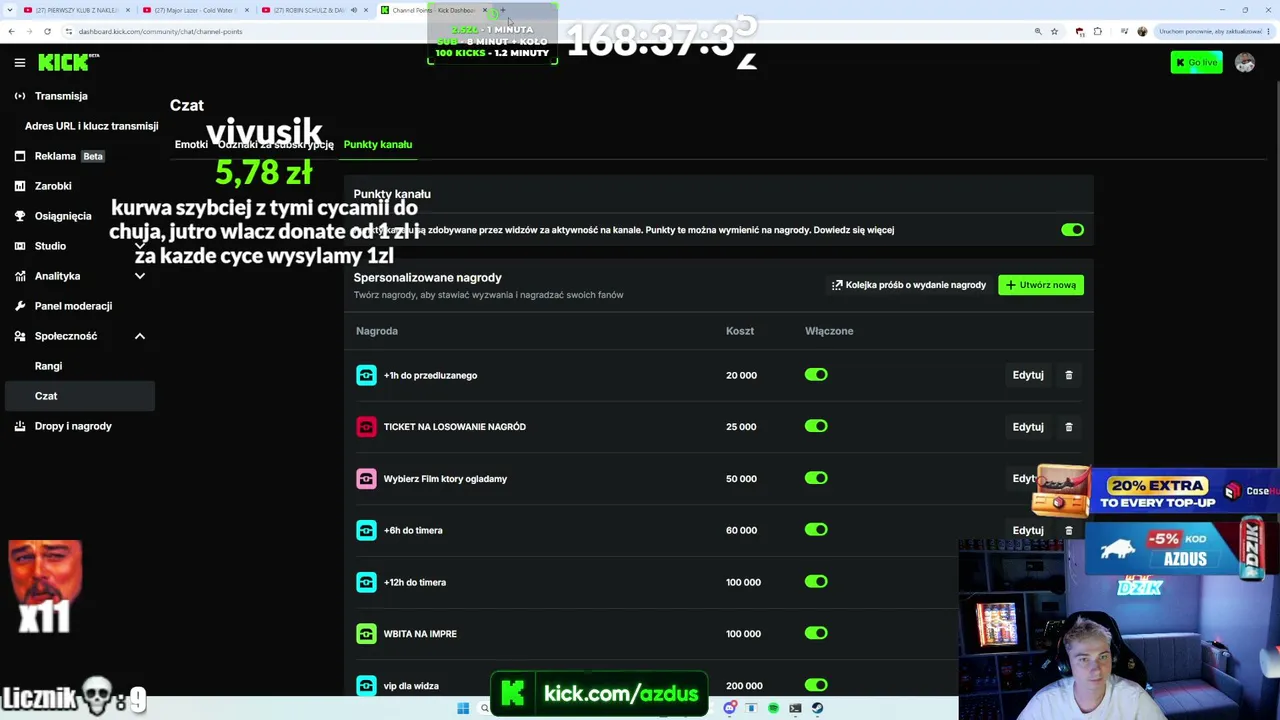
Task: Expand the Analityka sidebar section
Action: [x=139, y=276]
